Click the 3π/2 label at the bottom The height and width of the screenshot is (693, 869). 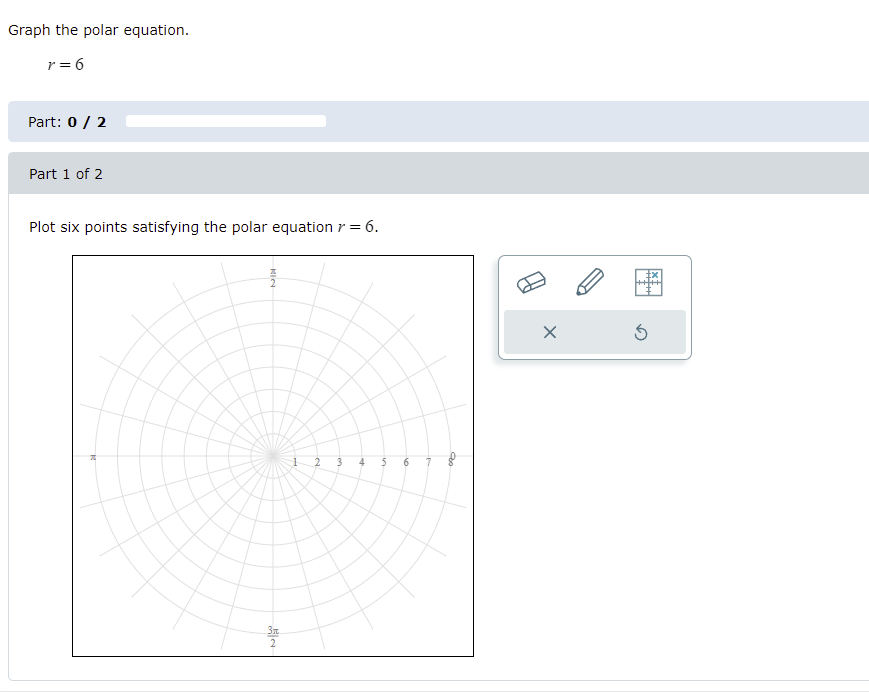click(272, 634)
